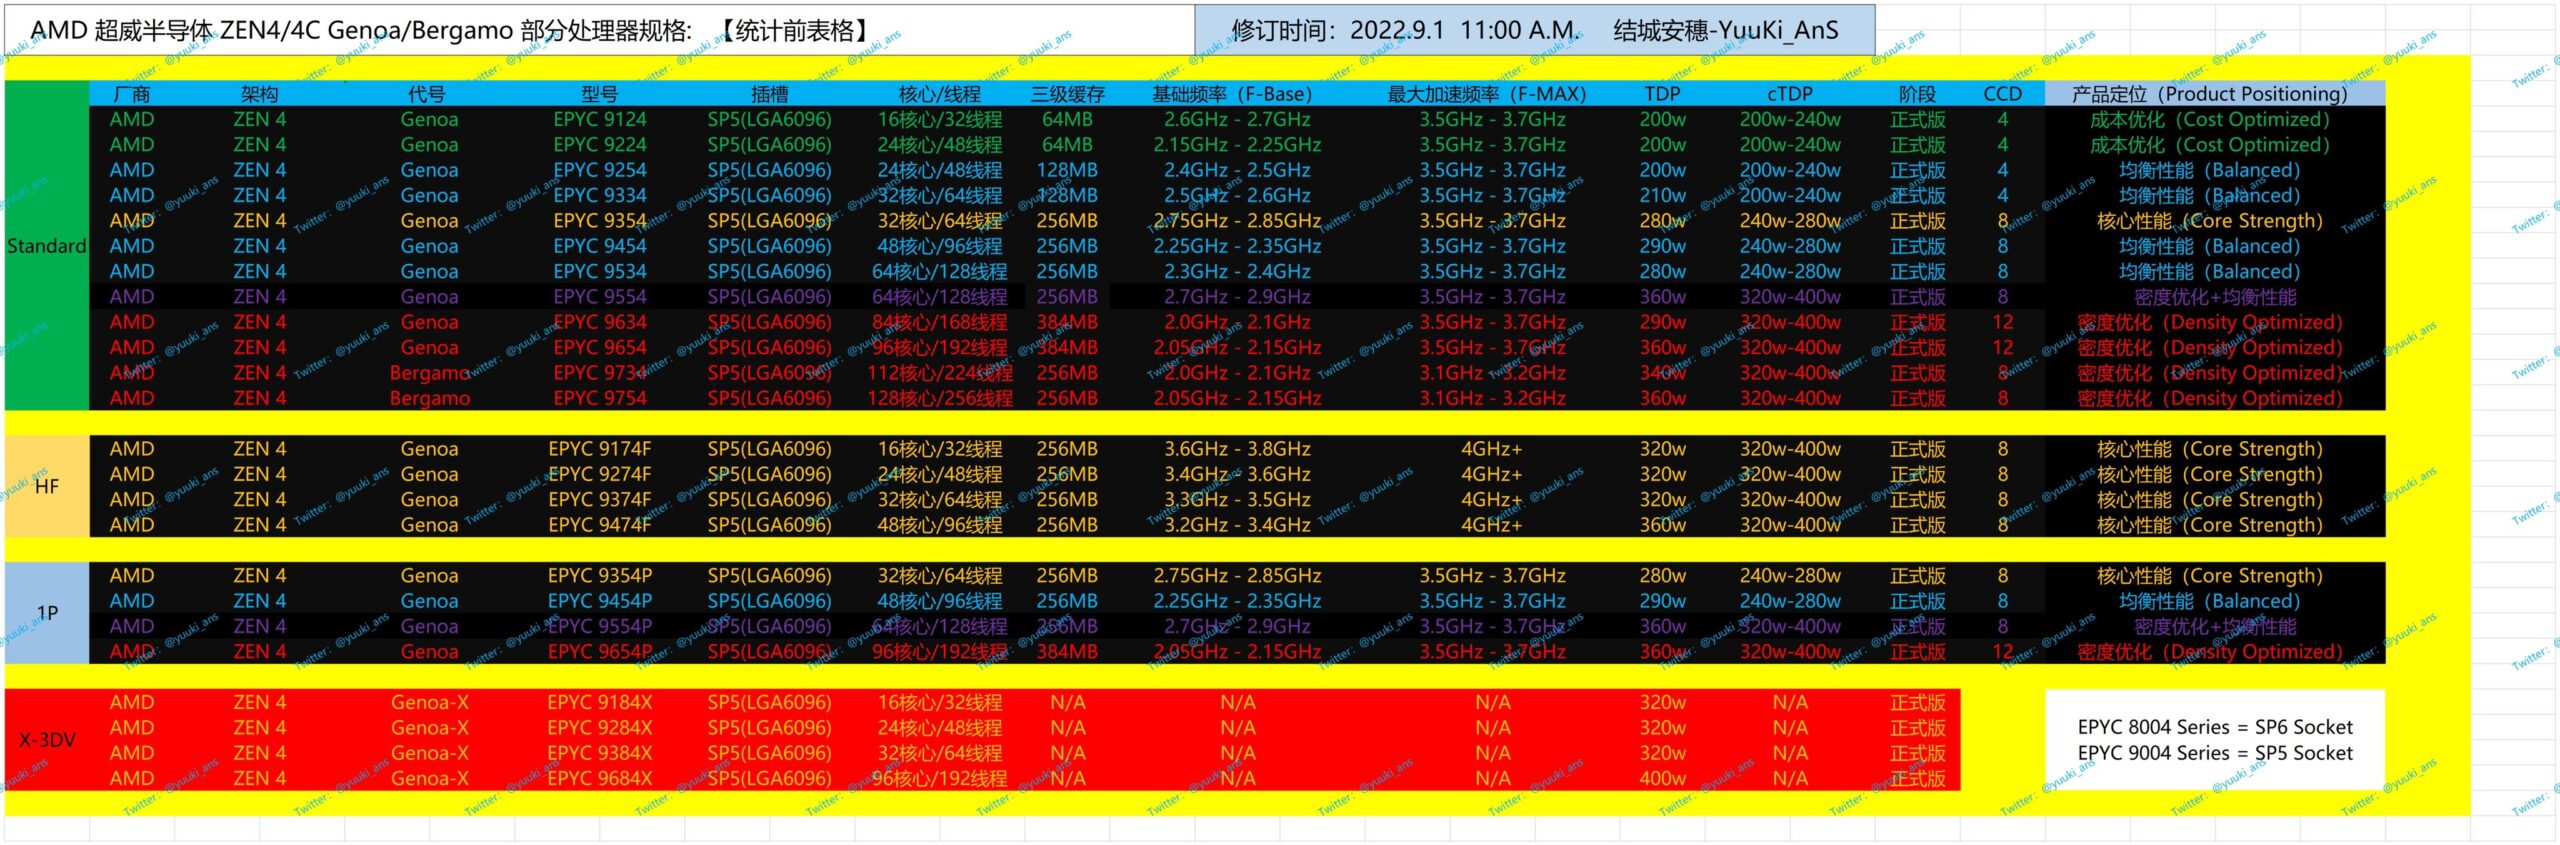Image resolution: width=2560 pixels, height=845 pixels.
Task: Click the '三级缓存' column header
Action: (1067, 94)
